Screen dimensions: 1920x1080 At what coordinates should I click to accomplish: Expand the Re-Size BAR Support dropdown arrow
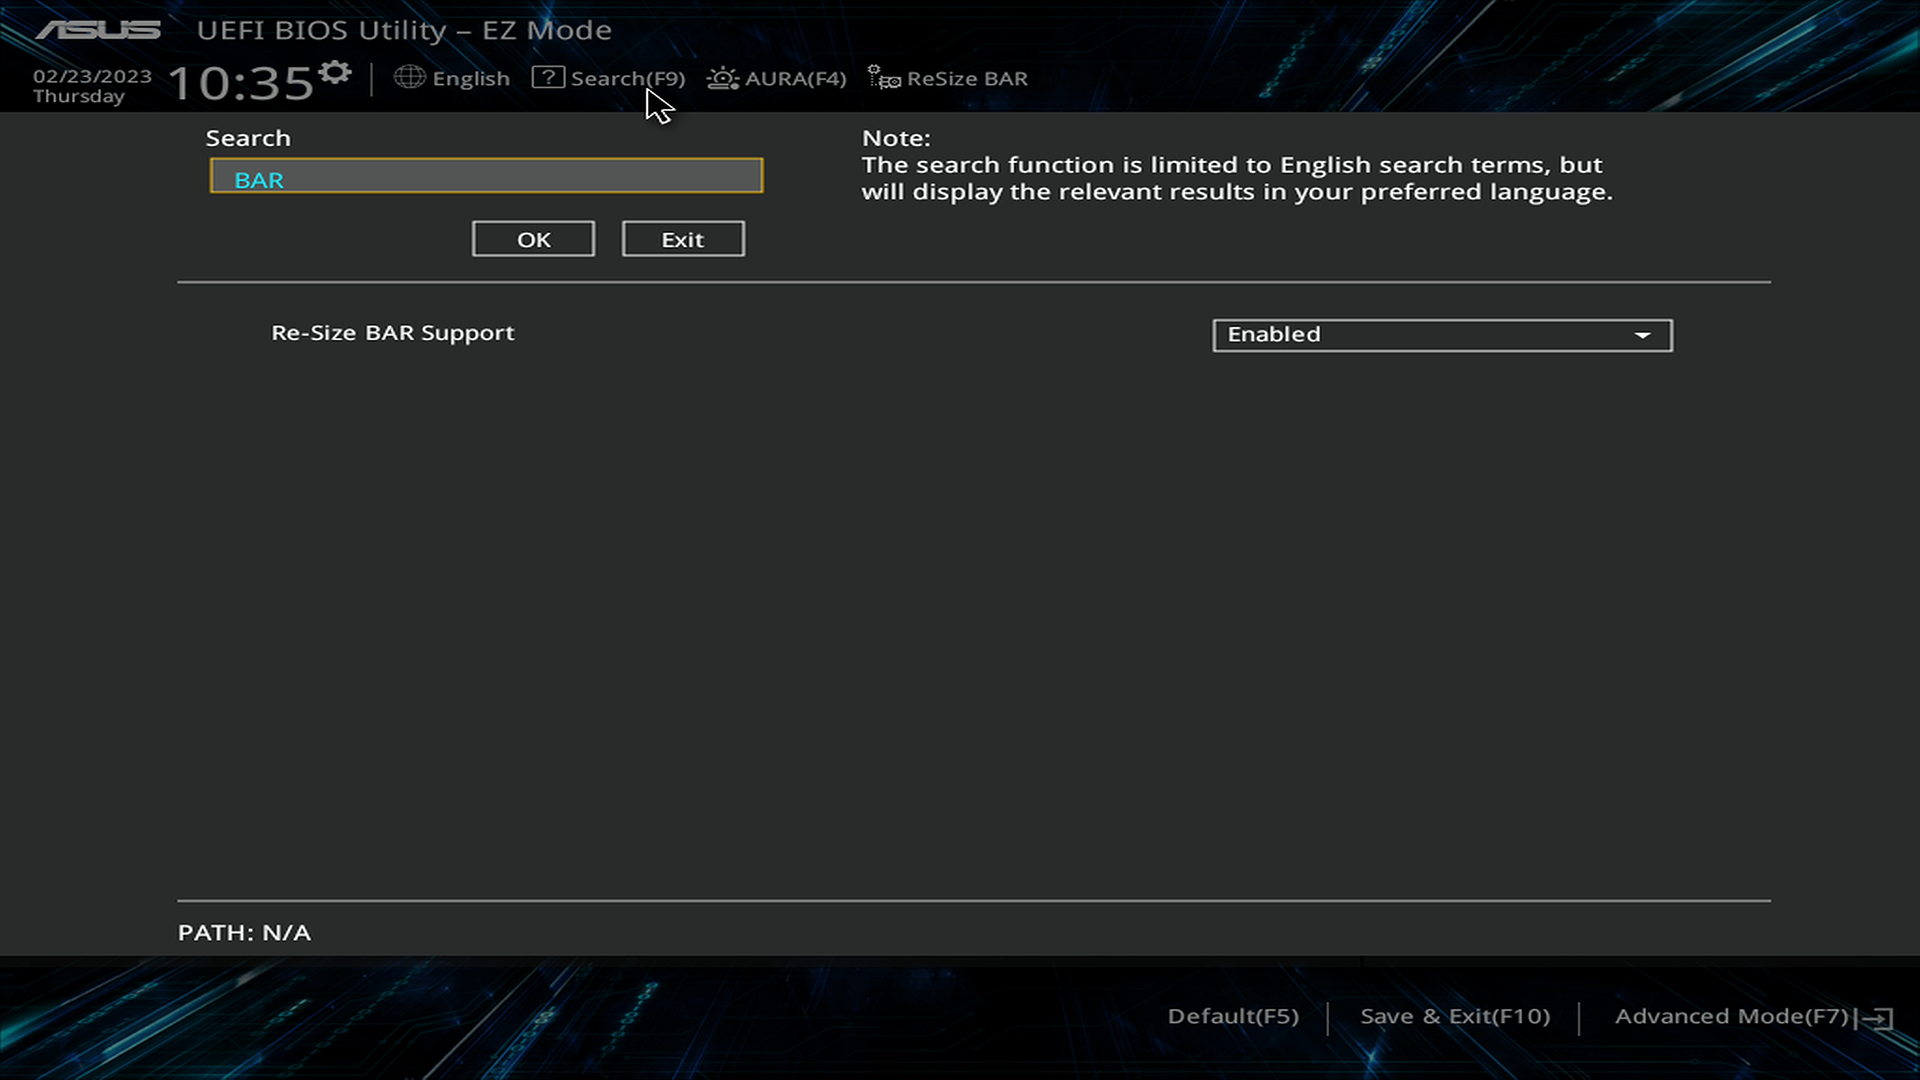(1642, 335)
